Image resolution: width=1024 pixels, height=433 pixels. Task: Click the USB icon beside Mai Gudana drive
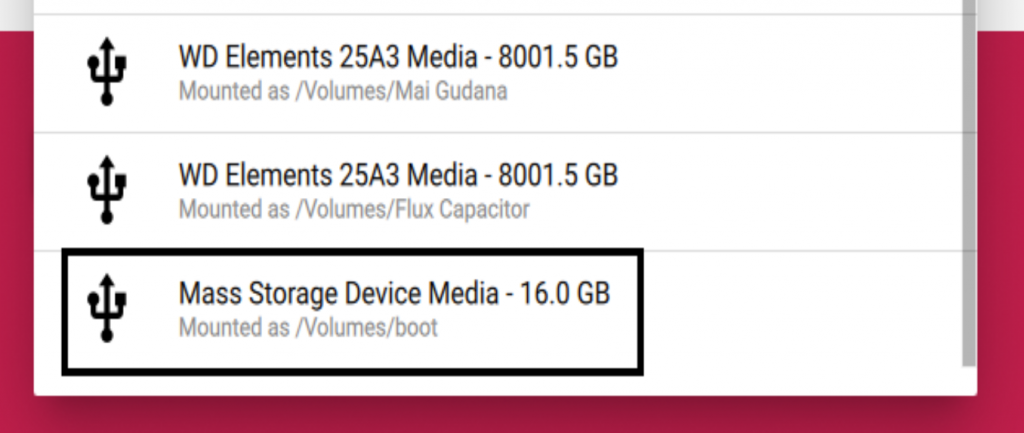click(106, 71)
